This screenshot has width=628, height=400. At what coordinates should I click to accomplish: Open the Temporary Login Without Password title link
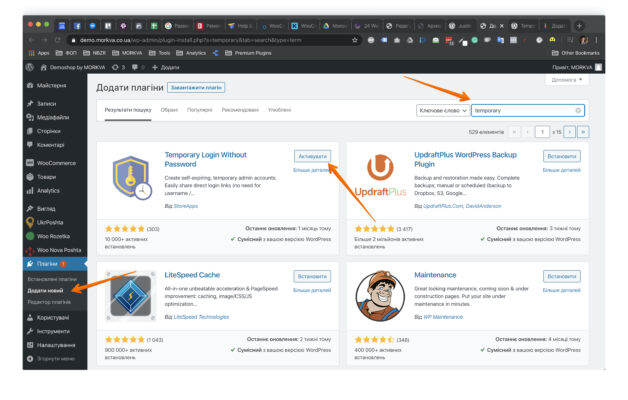tap(205, 159)
